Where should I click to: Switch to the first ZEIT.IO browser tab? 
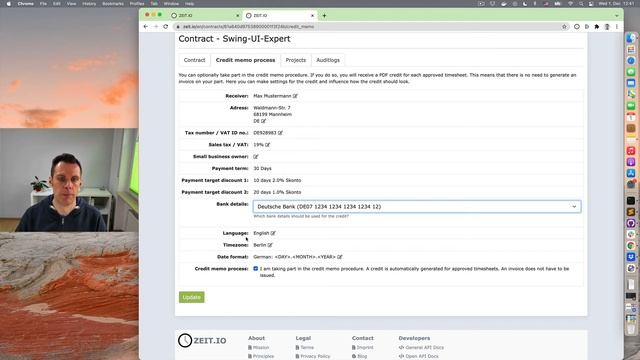204,16
